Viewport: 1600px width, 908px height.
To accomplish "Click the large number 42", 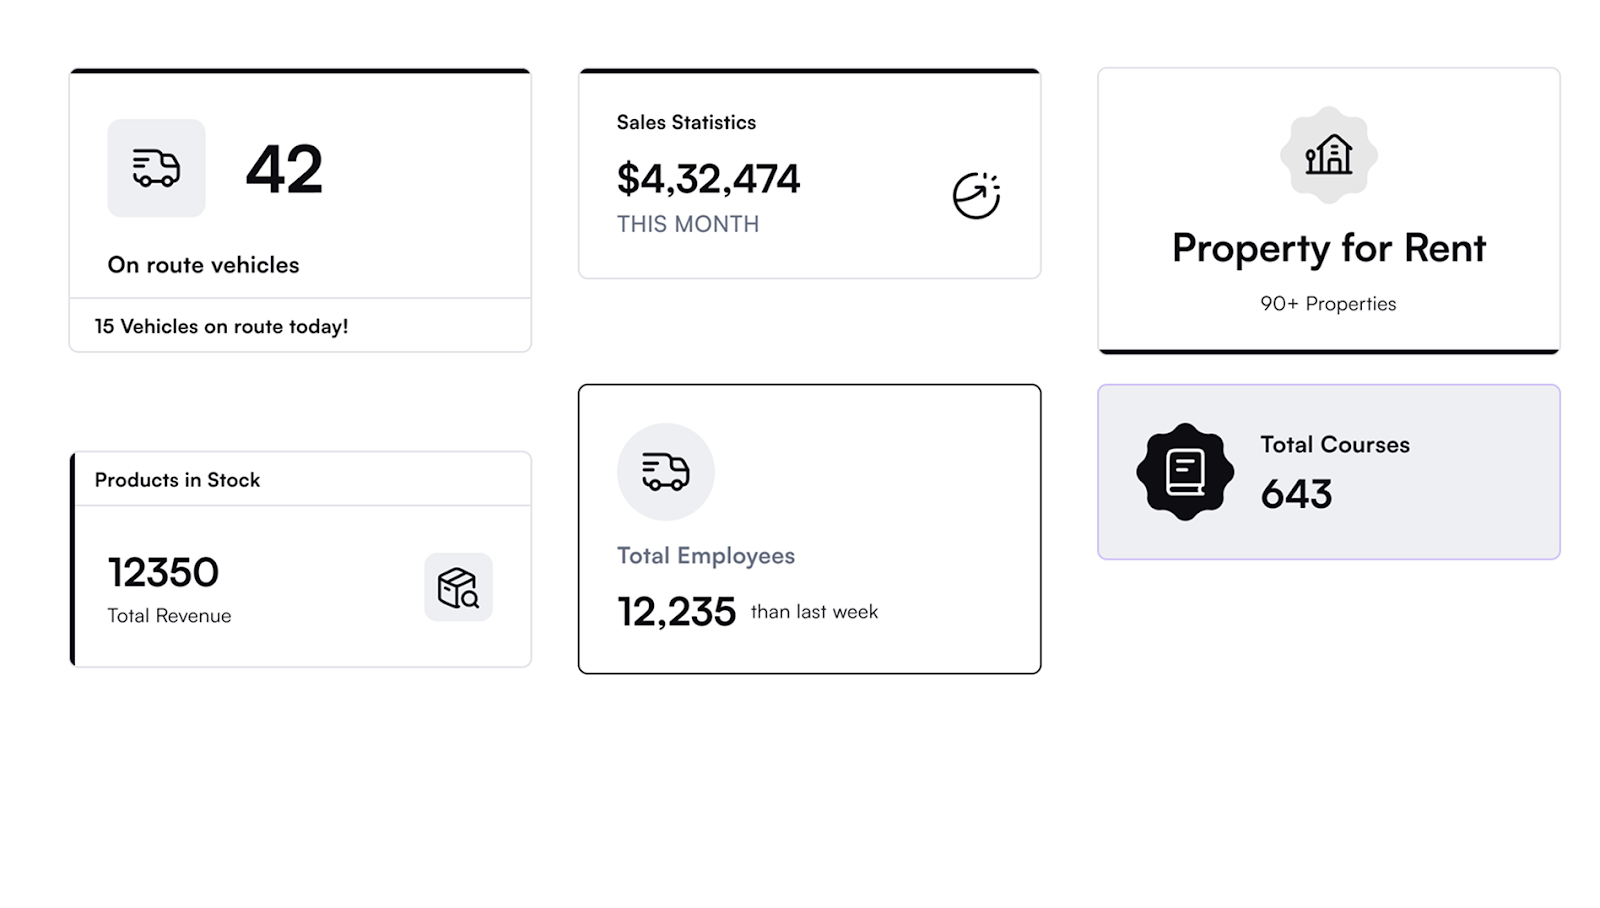I will point(285,169).
